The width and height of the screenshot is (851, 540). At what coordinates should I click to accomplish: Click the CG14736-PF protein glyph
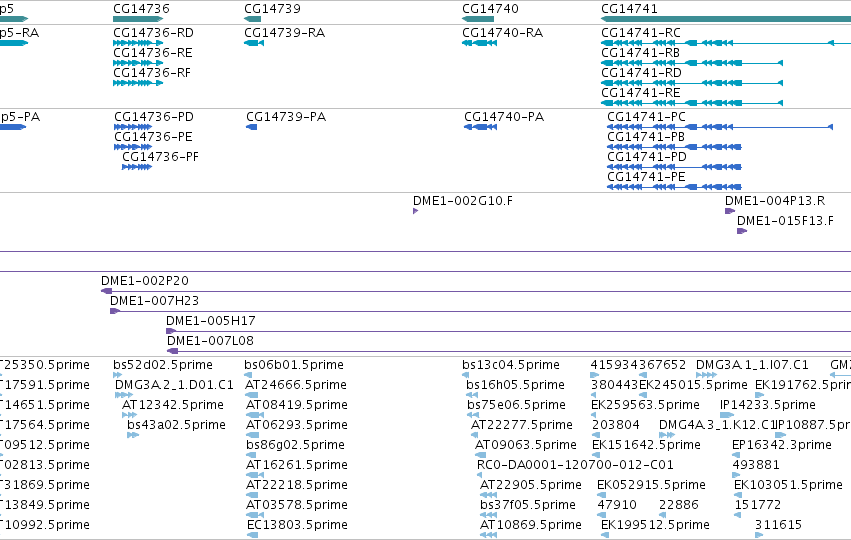[137, 167]
